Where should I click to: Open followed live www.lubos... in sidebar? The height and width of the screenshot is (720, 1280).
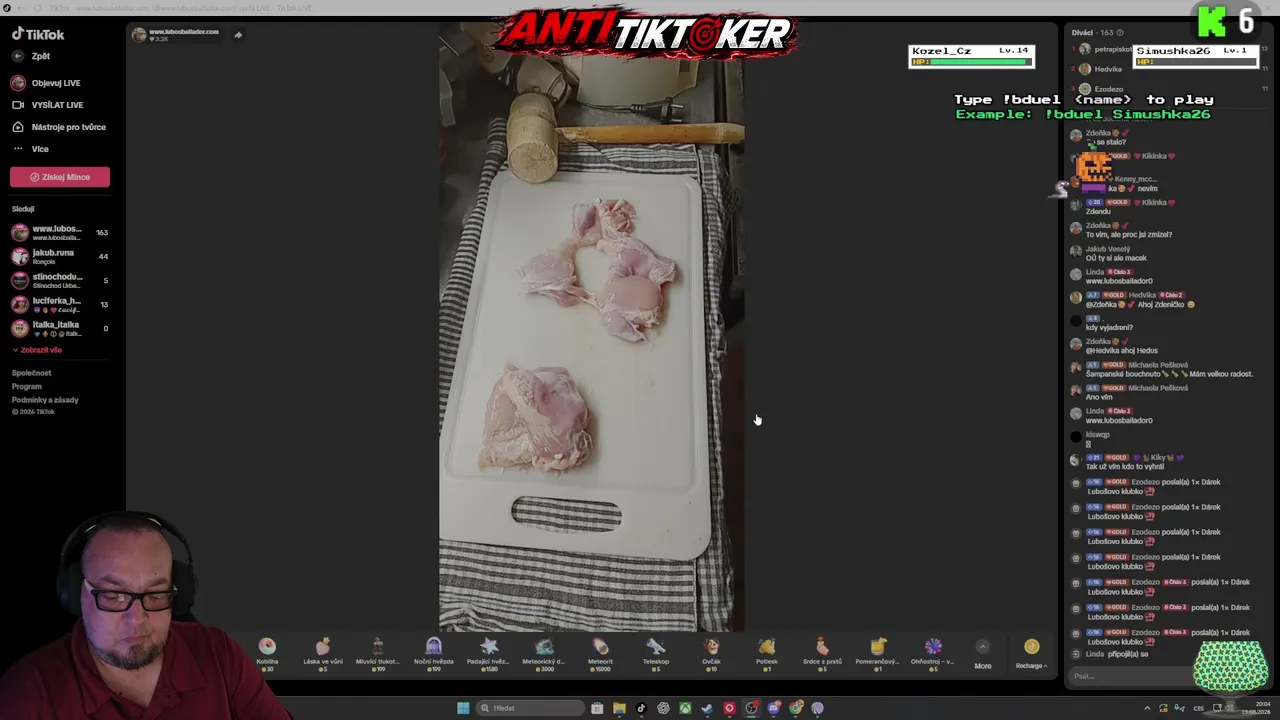[60, 233]
